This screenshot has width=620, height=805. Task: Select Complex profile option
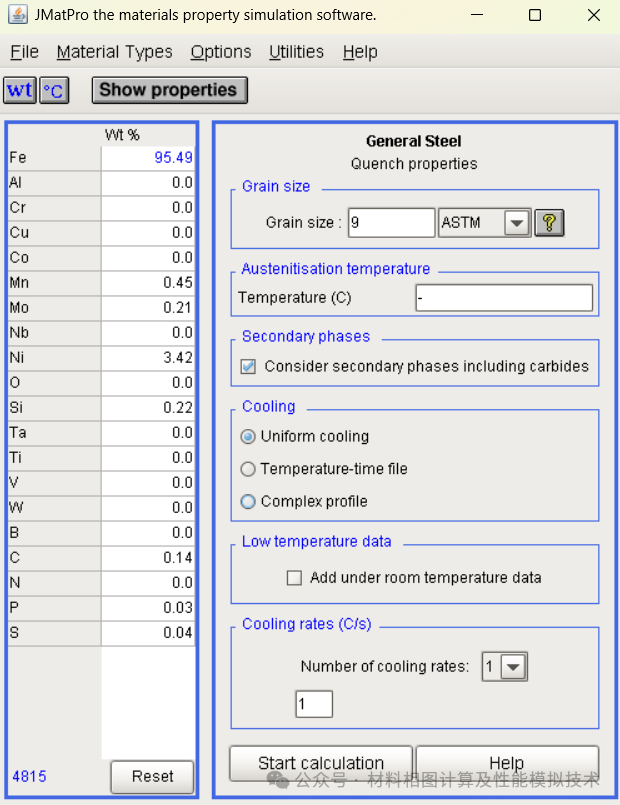tap(248, 502)
